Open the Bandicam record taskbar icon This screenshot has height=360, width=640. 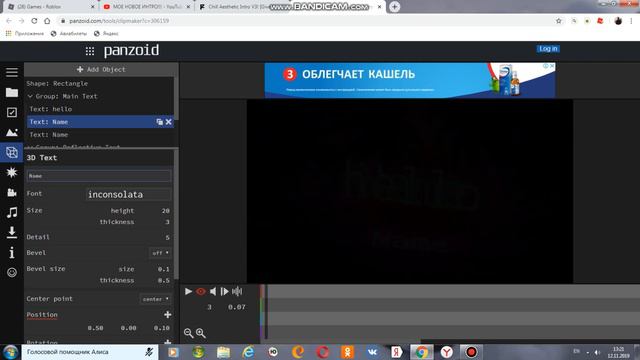pyautogui.click(x=471, y=352)
